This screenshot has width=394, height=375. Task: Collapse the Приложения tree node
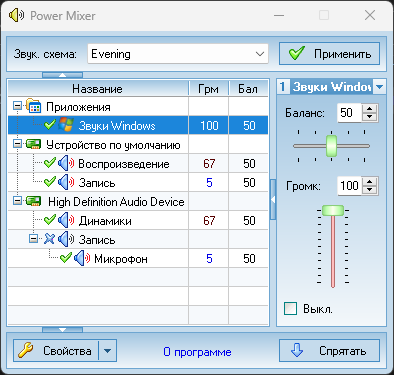[x=17, y=106]
